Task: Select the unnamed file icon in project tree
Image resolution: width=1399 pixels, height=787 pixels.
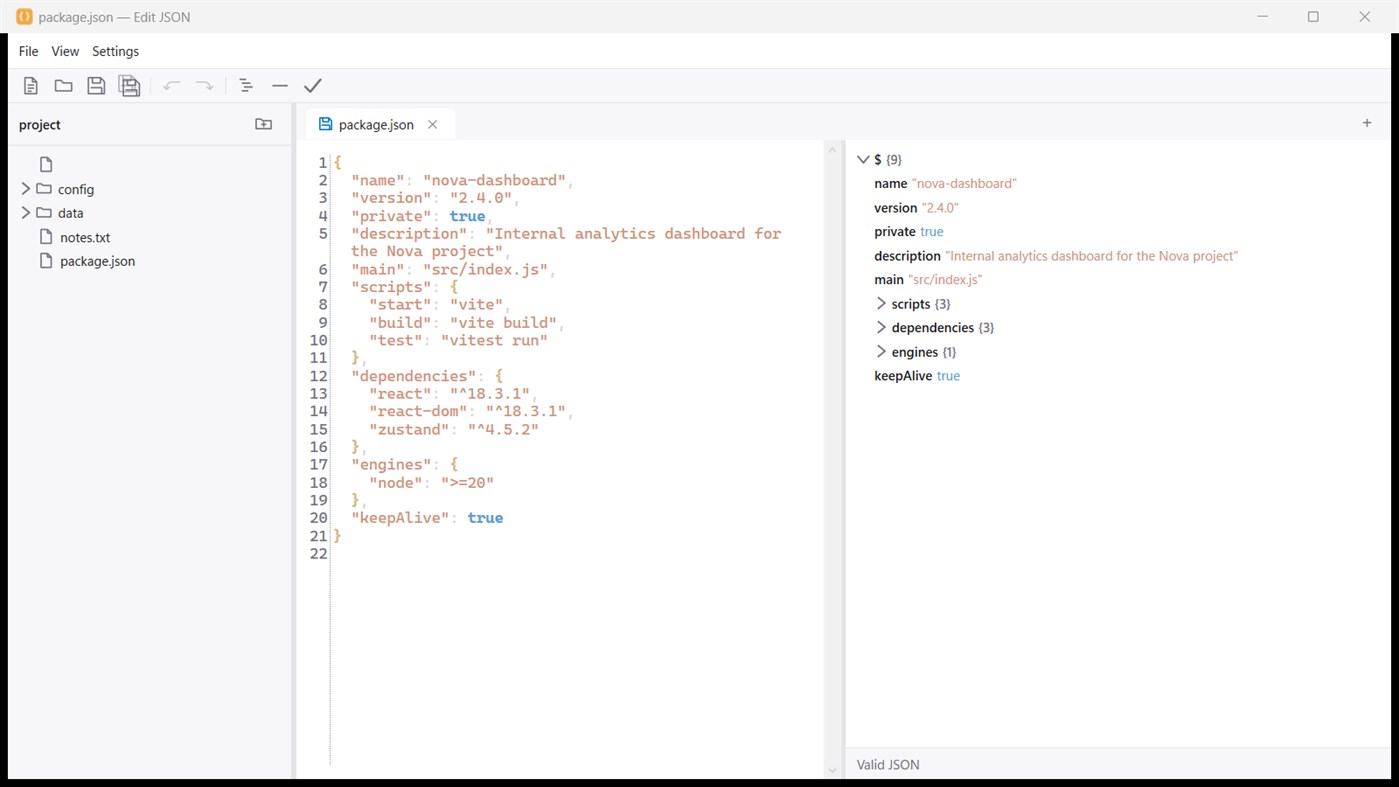Action: [46, 164]
